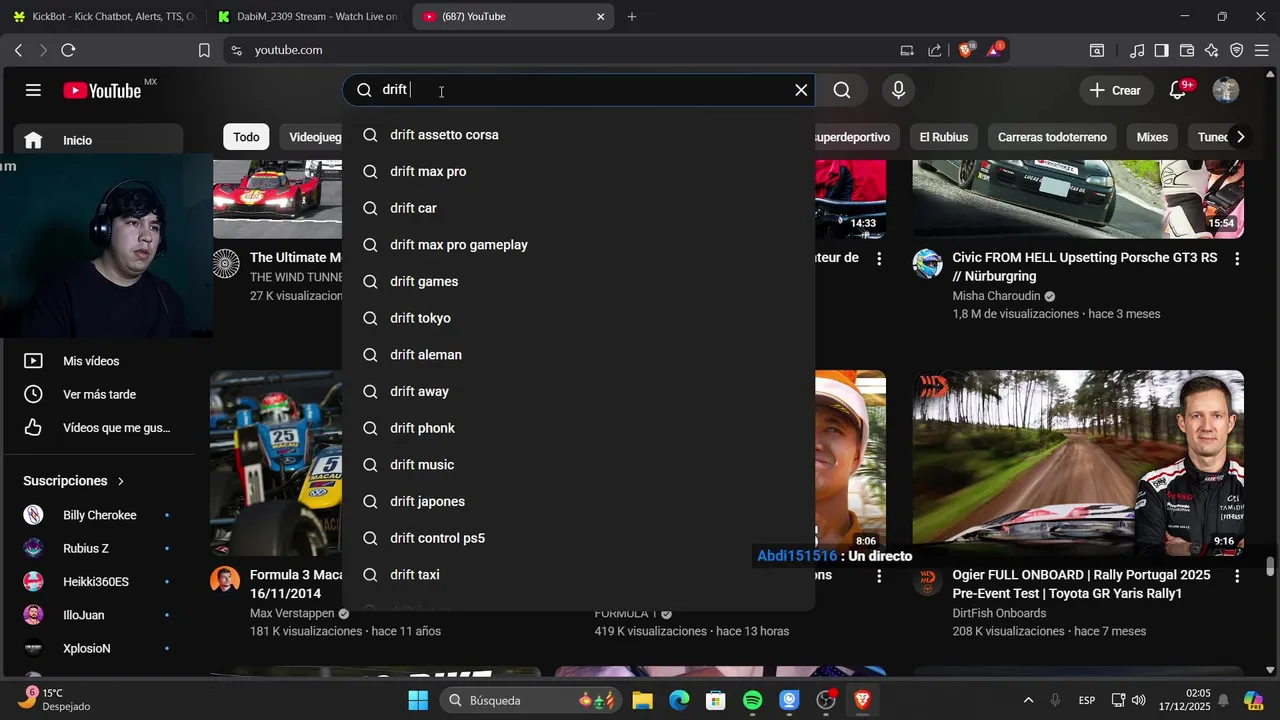Choose suggestion drift japones
This screenshot has width=1280, height=720.
(578, 502)
